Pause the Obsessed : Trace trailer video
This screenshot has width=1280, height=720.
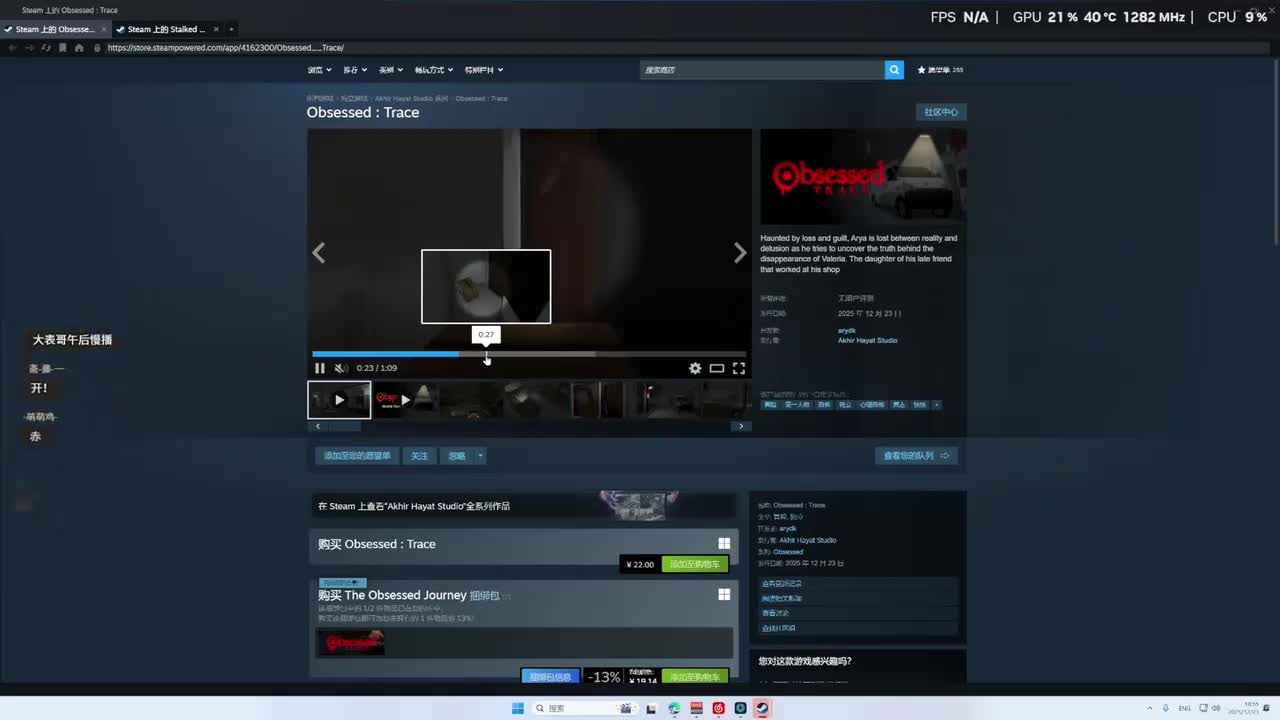320,368
